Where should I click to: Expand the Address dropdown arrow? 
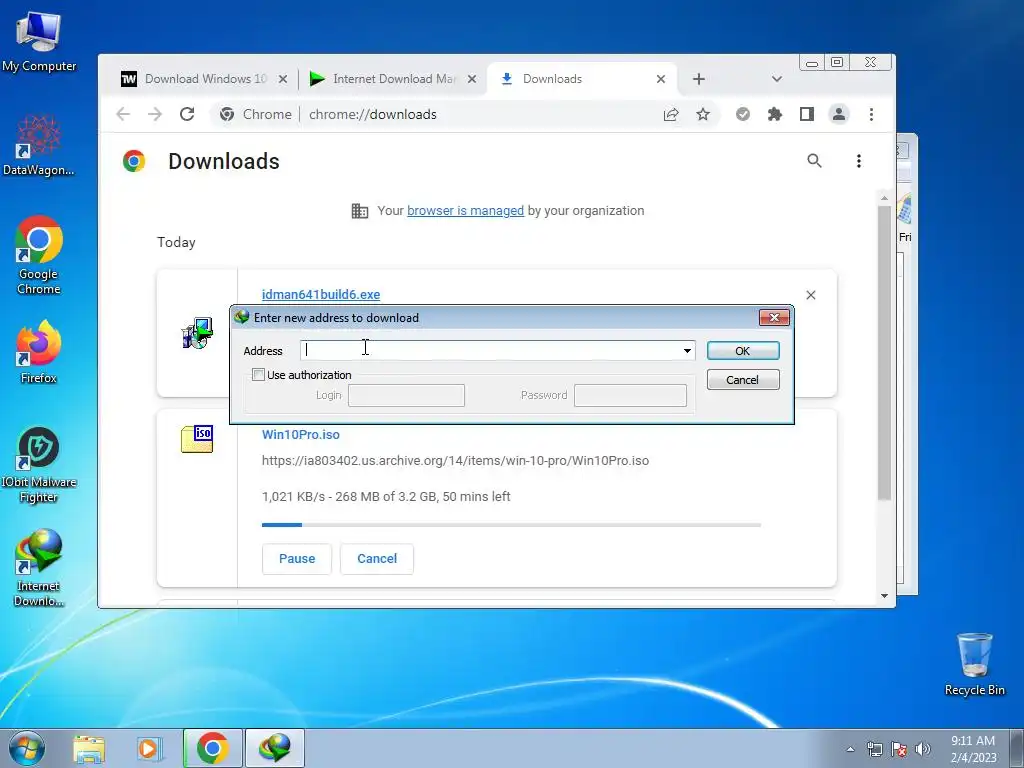click(687, 351)
